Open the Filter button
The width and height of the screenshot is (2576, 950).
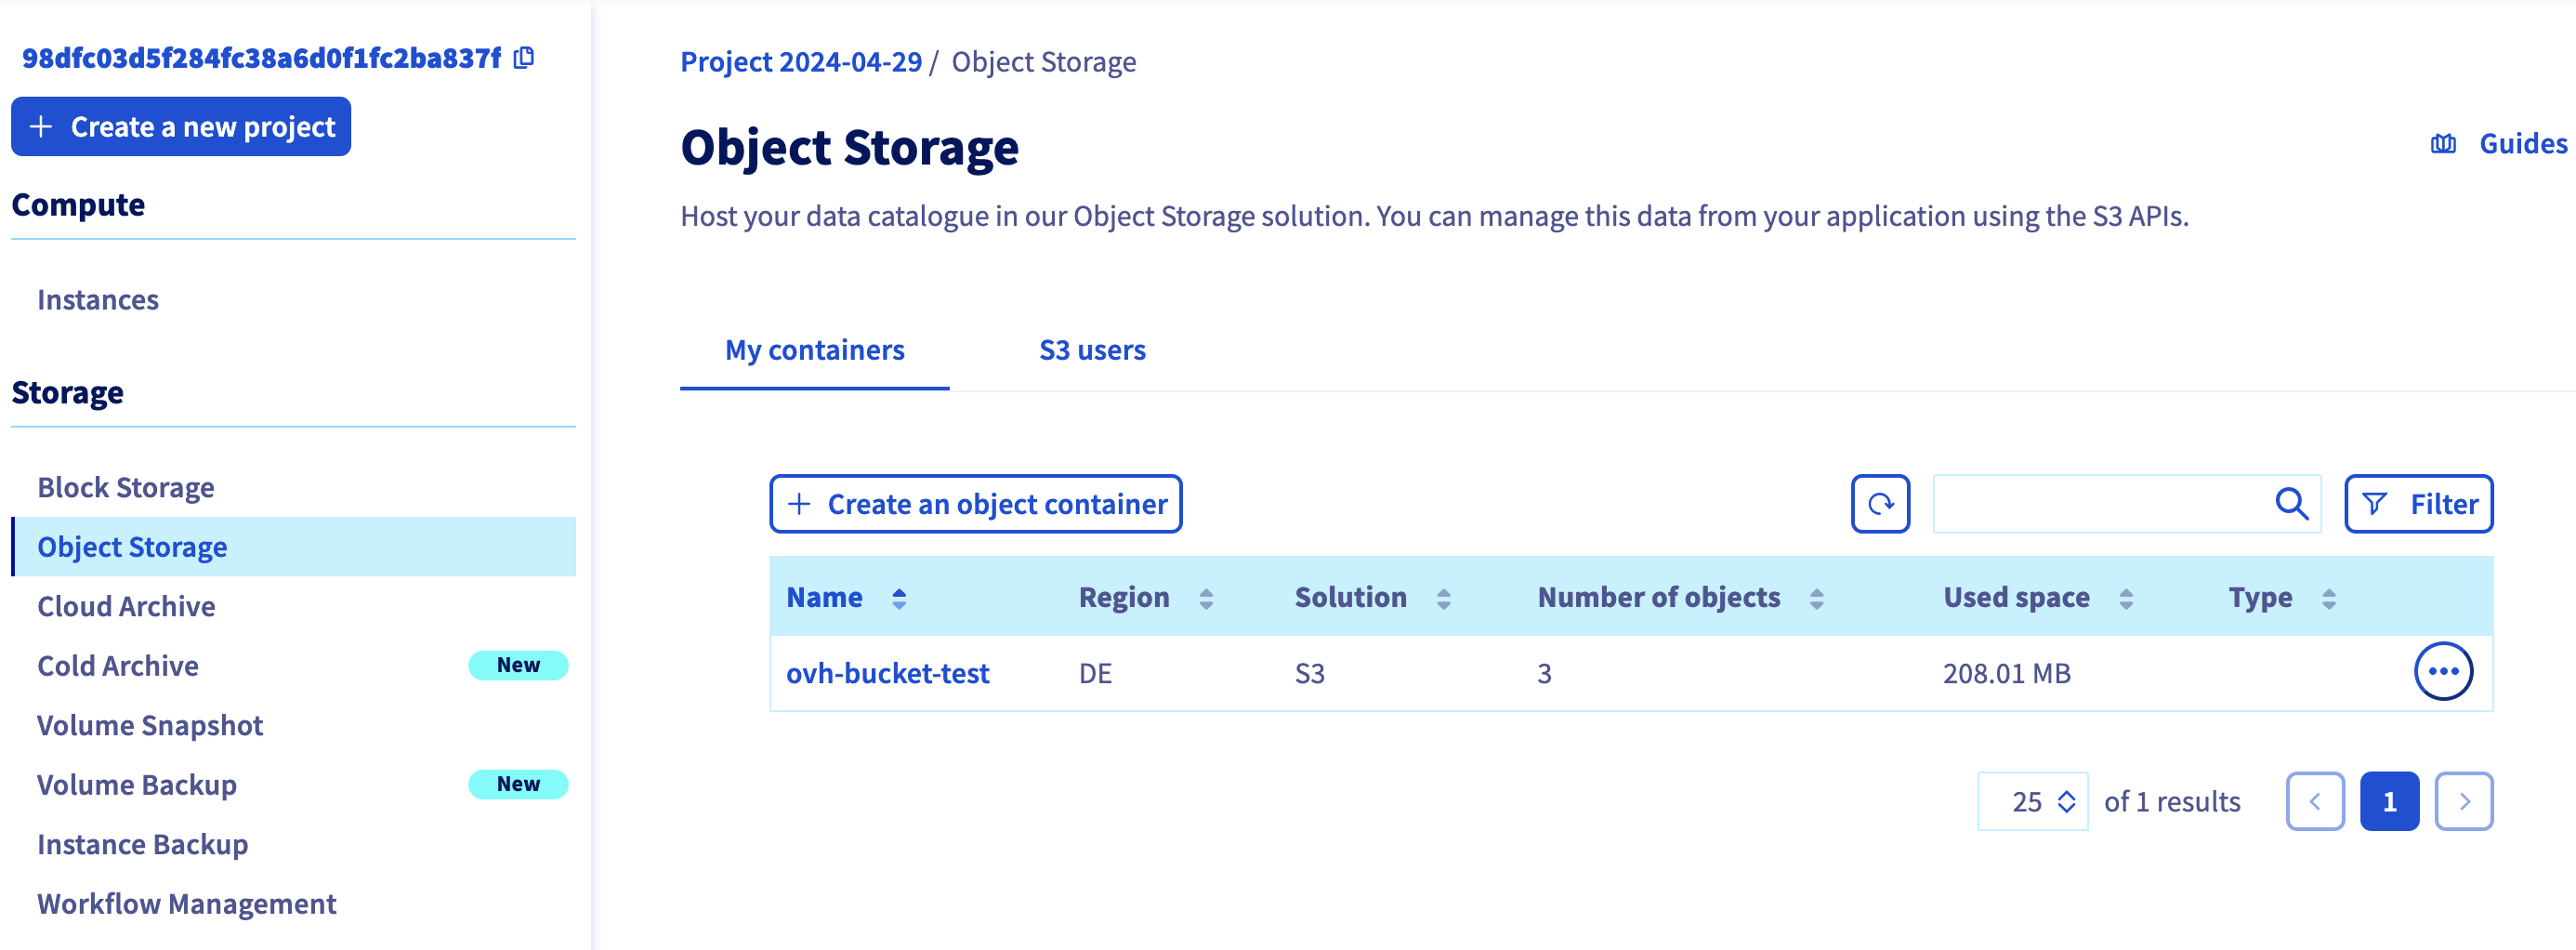(2418, 504)
